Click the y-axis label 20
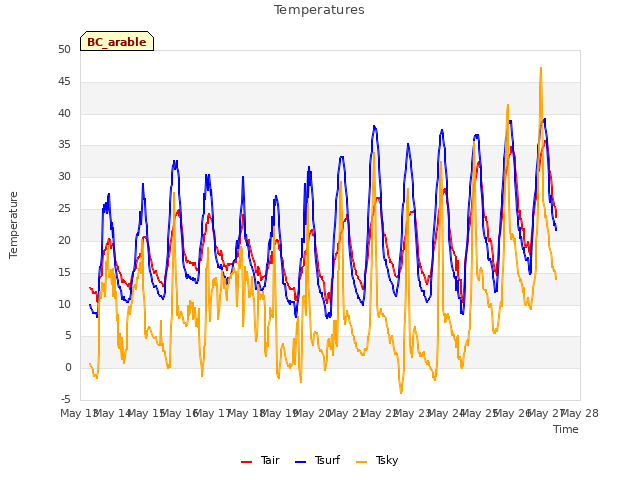640x480 pixels. pos(64,240)
